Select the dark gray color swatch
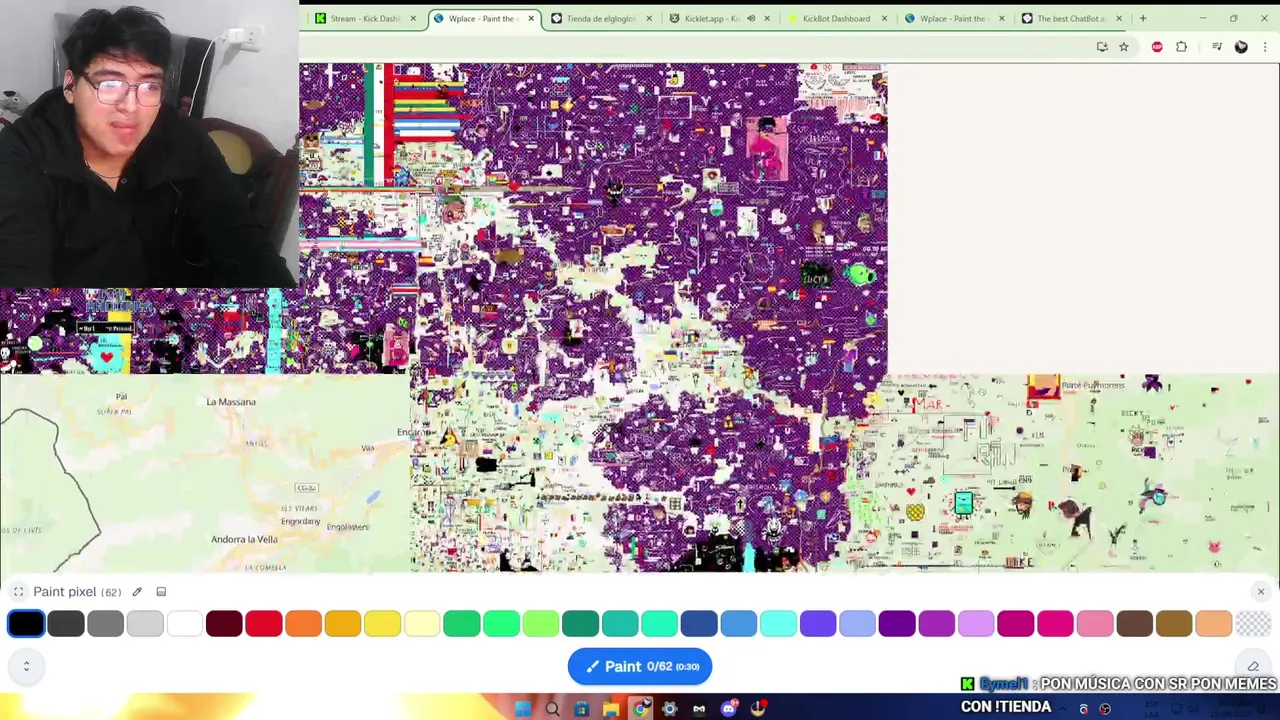The height and width of the screenshot is (720, 1280). [x=66, y=624]
